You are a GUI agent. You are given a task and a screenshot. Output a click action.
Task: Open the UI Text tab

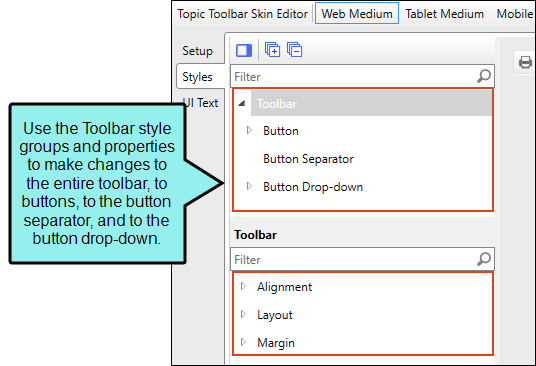[x=200, y=103]
